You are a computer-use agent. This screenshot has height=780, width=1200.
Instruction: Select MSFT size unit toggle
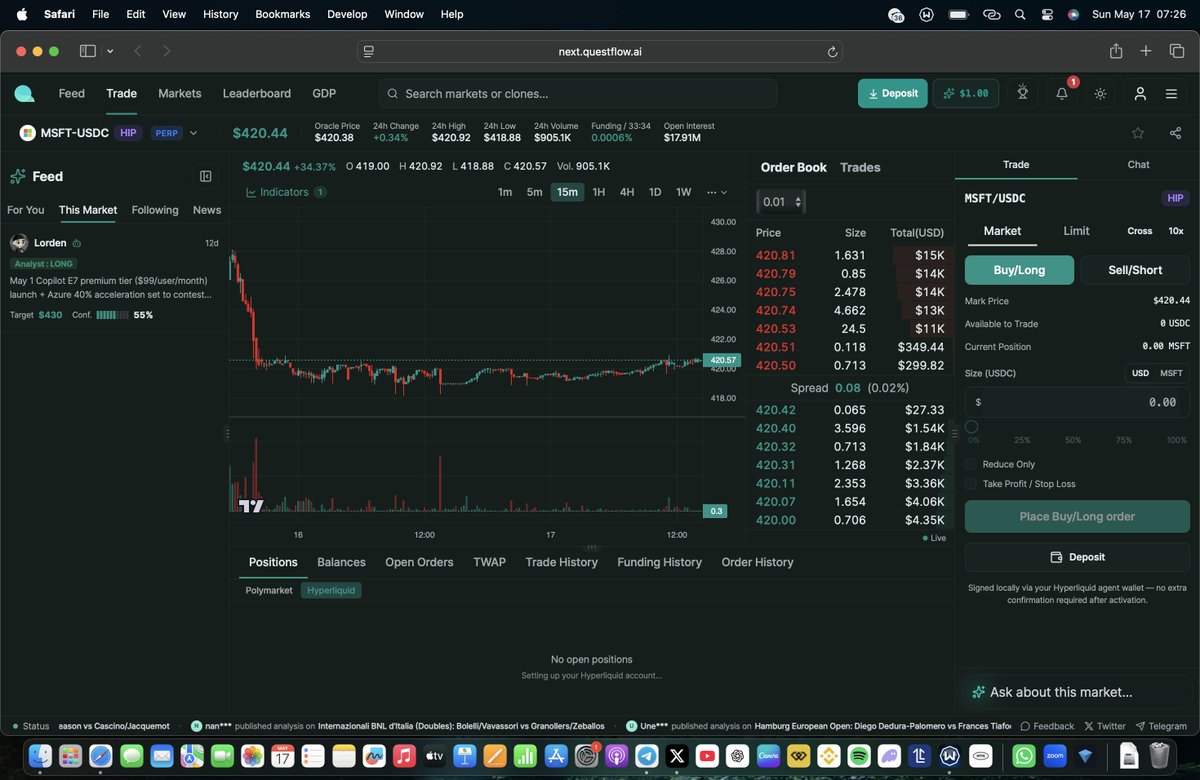coord(1171,373)
